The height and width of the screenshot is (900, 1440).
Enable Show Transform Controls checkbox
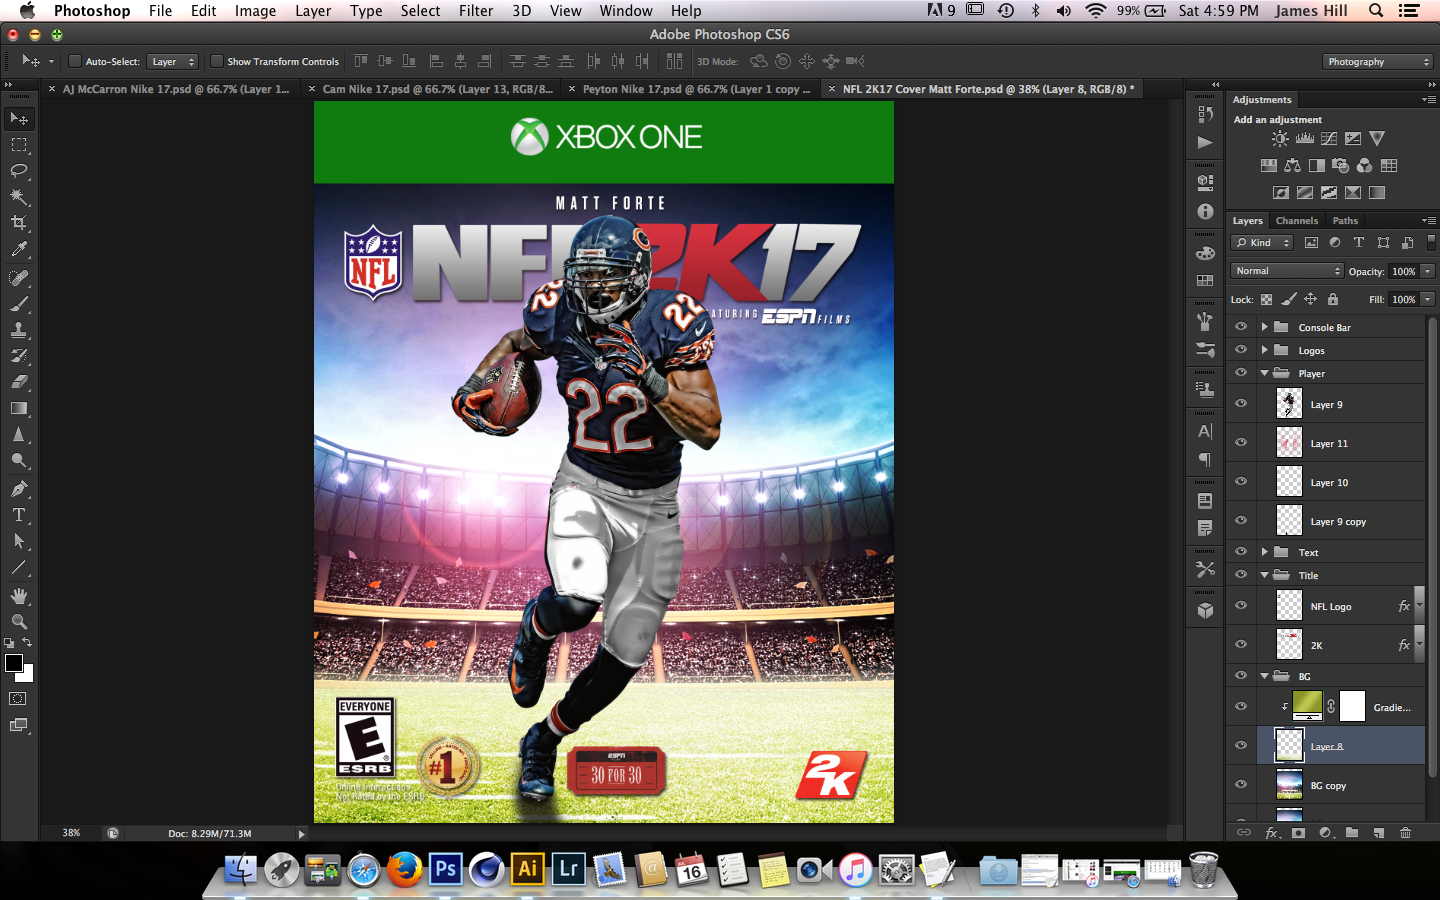point(216,61)
